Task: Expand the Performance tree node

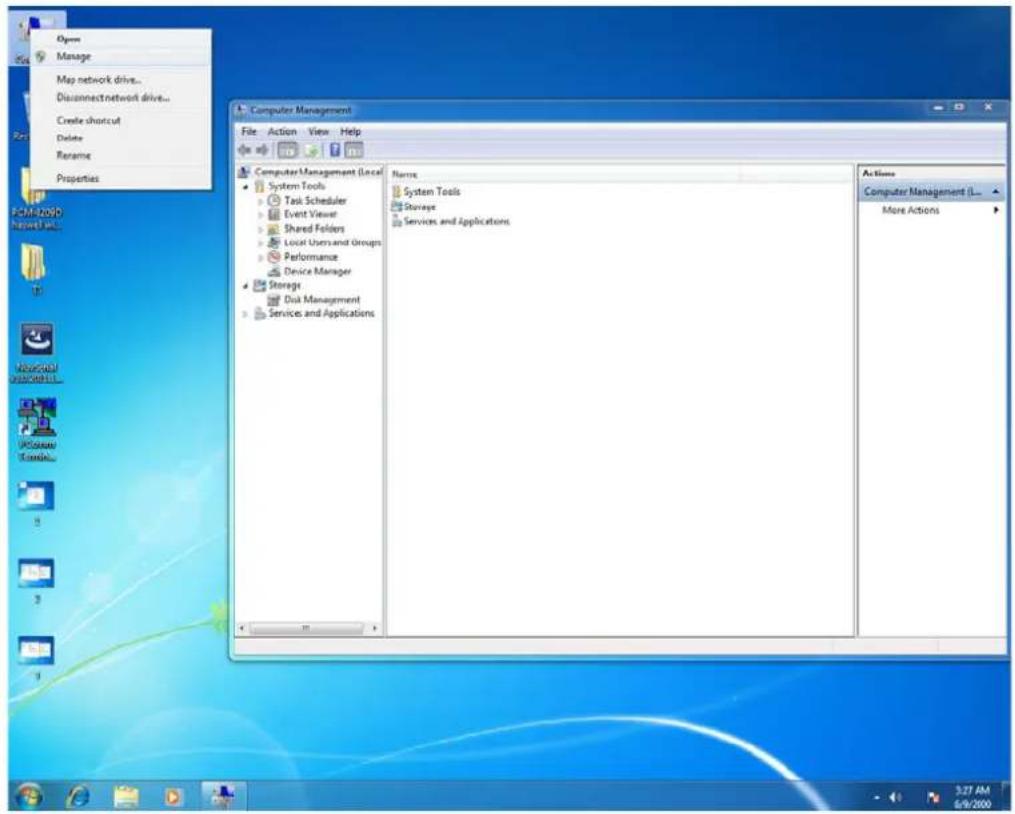Action: [260, 257]
